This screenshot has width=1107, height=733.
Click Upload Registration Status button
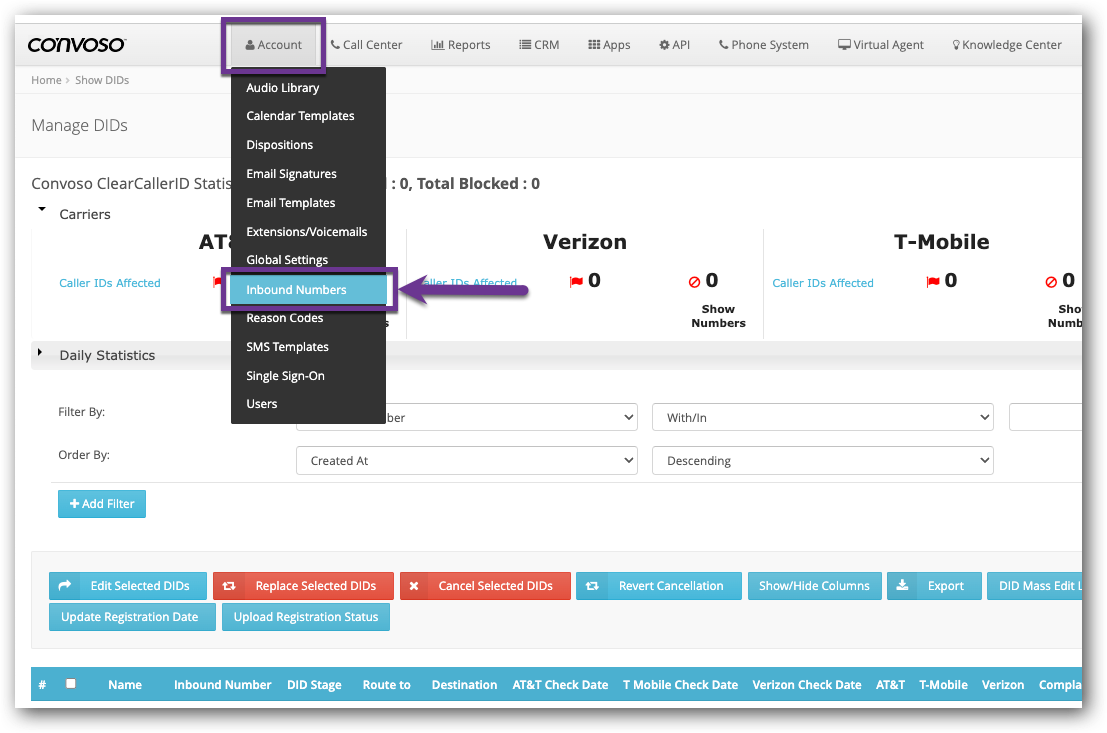pyautogui.click(x=306, y=617)
